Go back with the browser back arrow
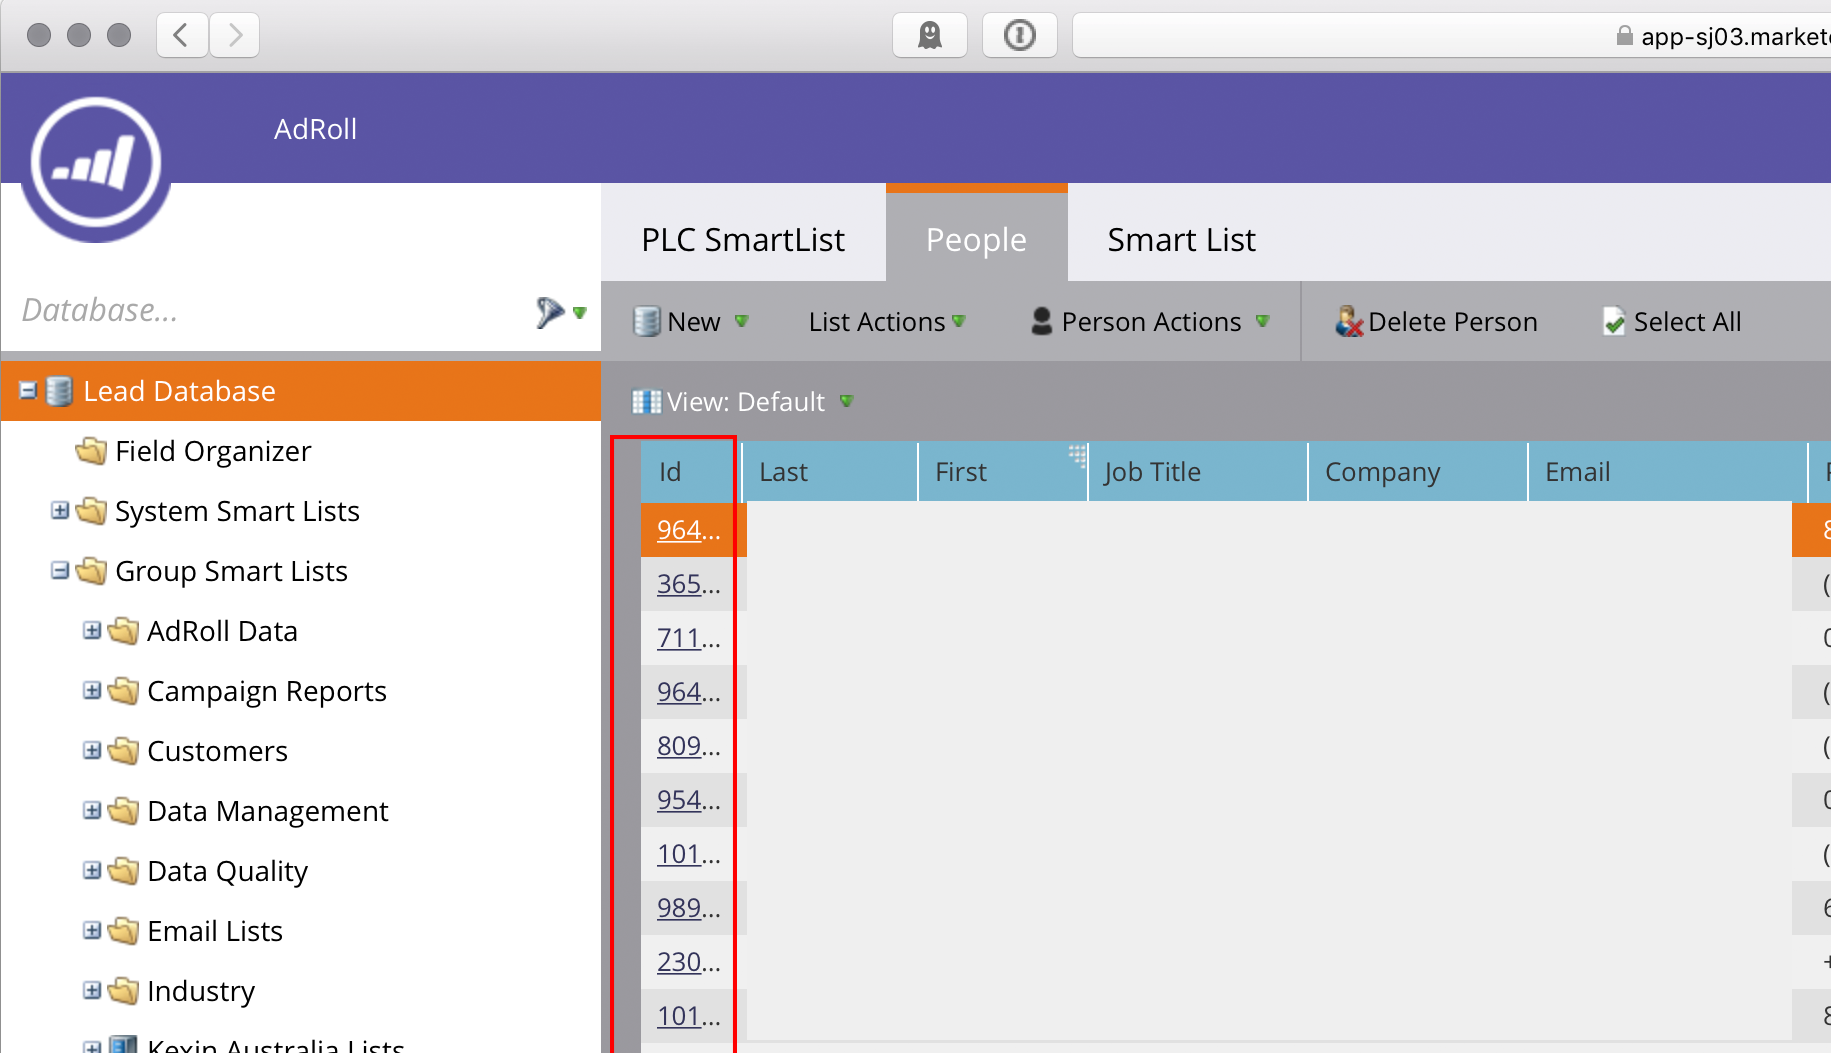The width and height of the screenshot is (1831, 1053). (x=182, y=36)
